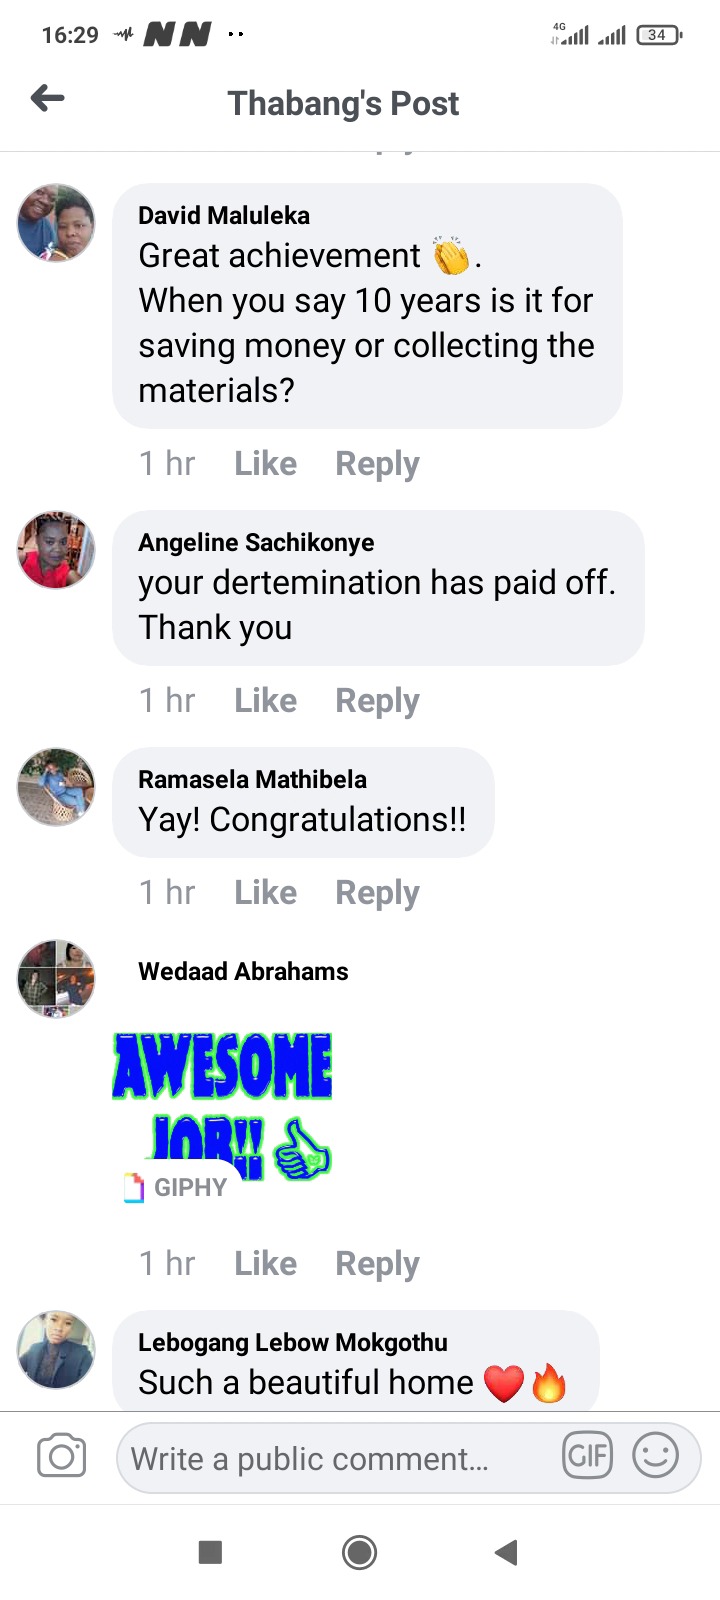The image size is (720, 1600).
Task: Tap the Android recent apps square
Action: pos(210,1552)
